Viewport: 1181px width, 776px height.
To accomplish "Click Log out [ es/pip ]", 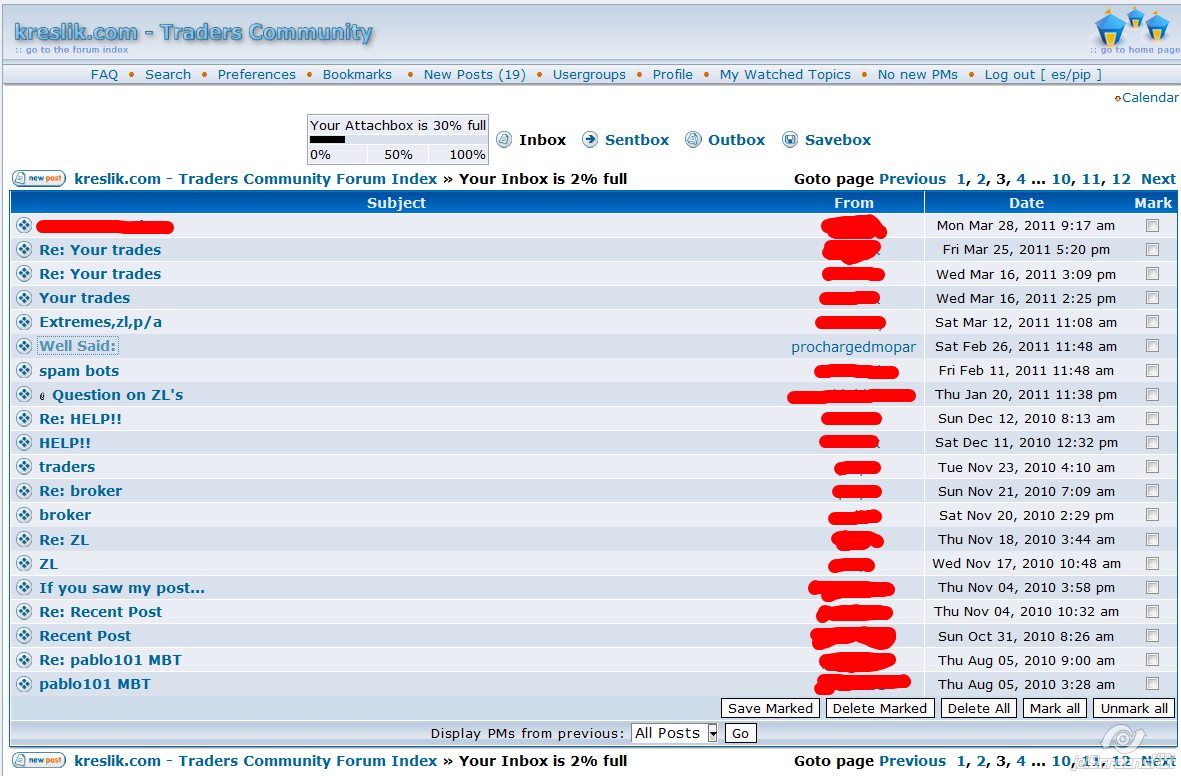I will [1042, 75].
